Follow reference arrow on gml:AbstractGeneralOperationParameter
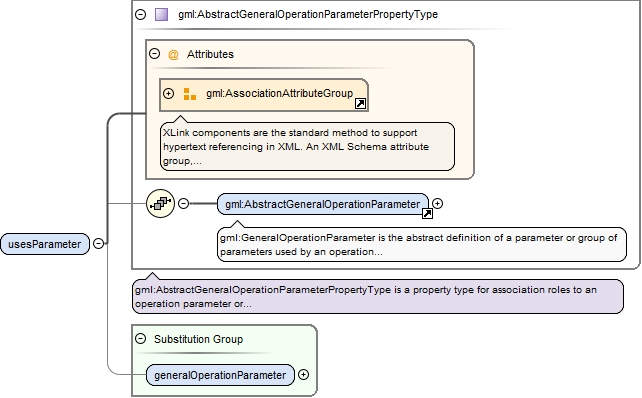Image resolution: width=642 pixels, height=398 pixels. click(x=427, y=213)
